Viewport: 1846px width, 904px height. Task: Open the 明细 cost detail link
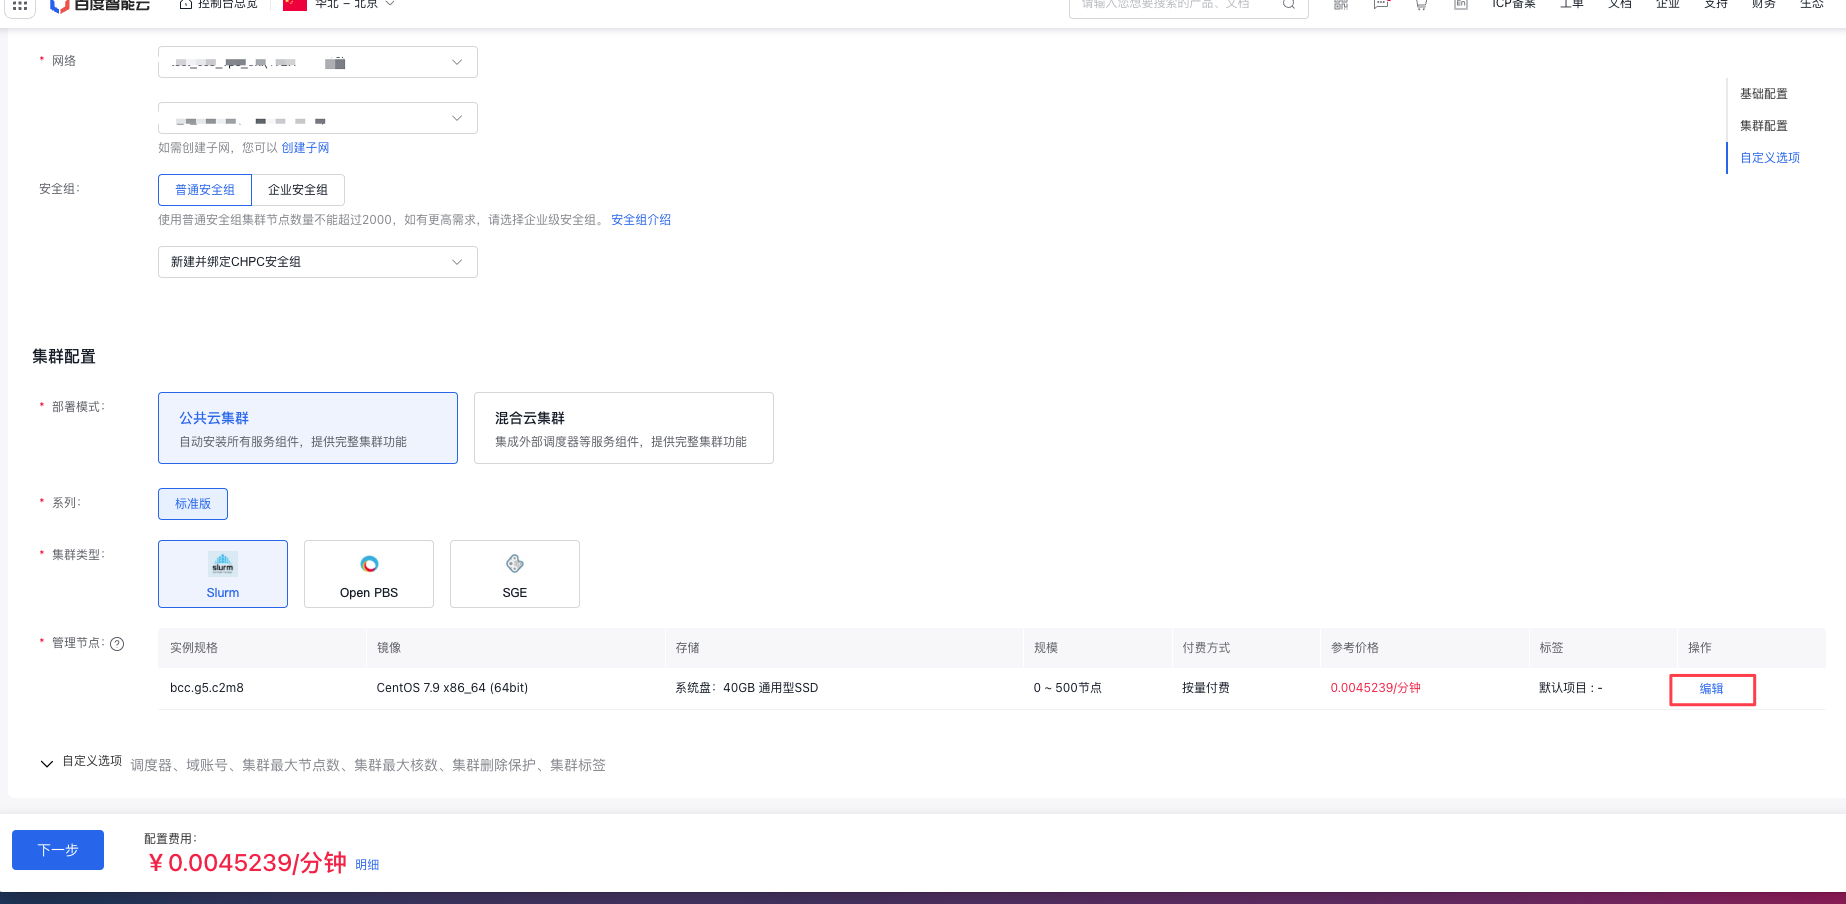tap(367, 865)
